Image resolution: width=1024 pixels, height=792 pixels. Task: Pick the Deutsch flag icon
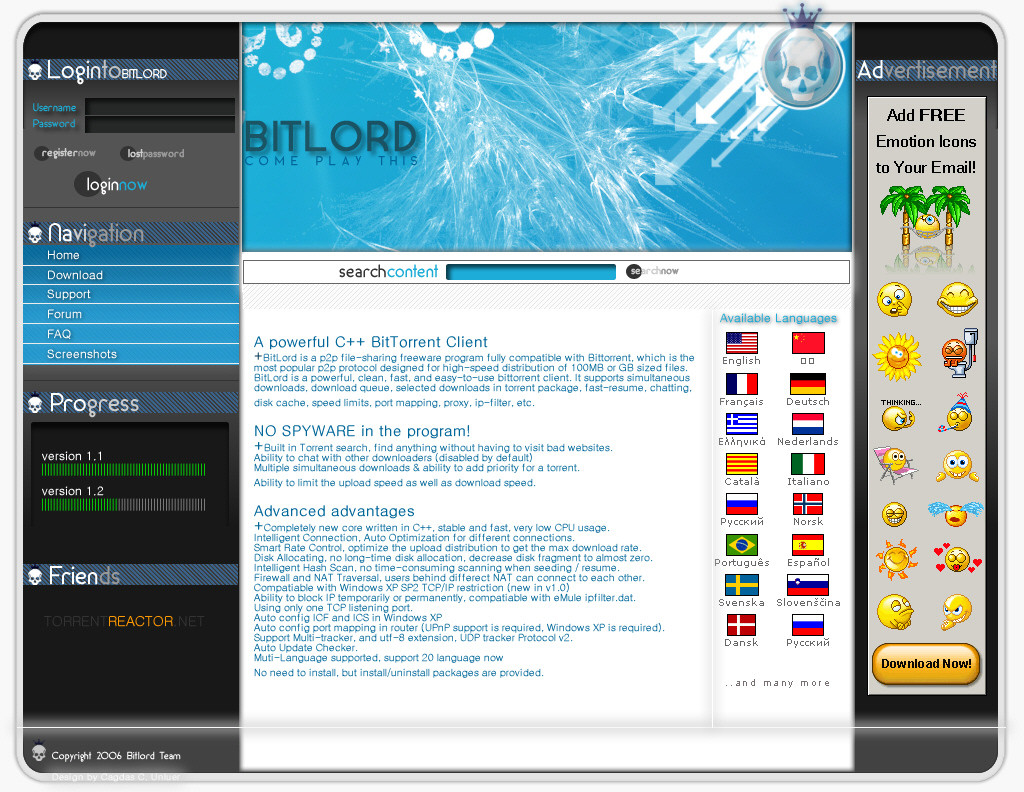[808, 383]
